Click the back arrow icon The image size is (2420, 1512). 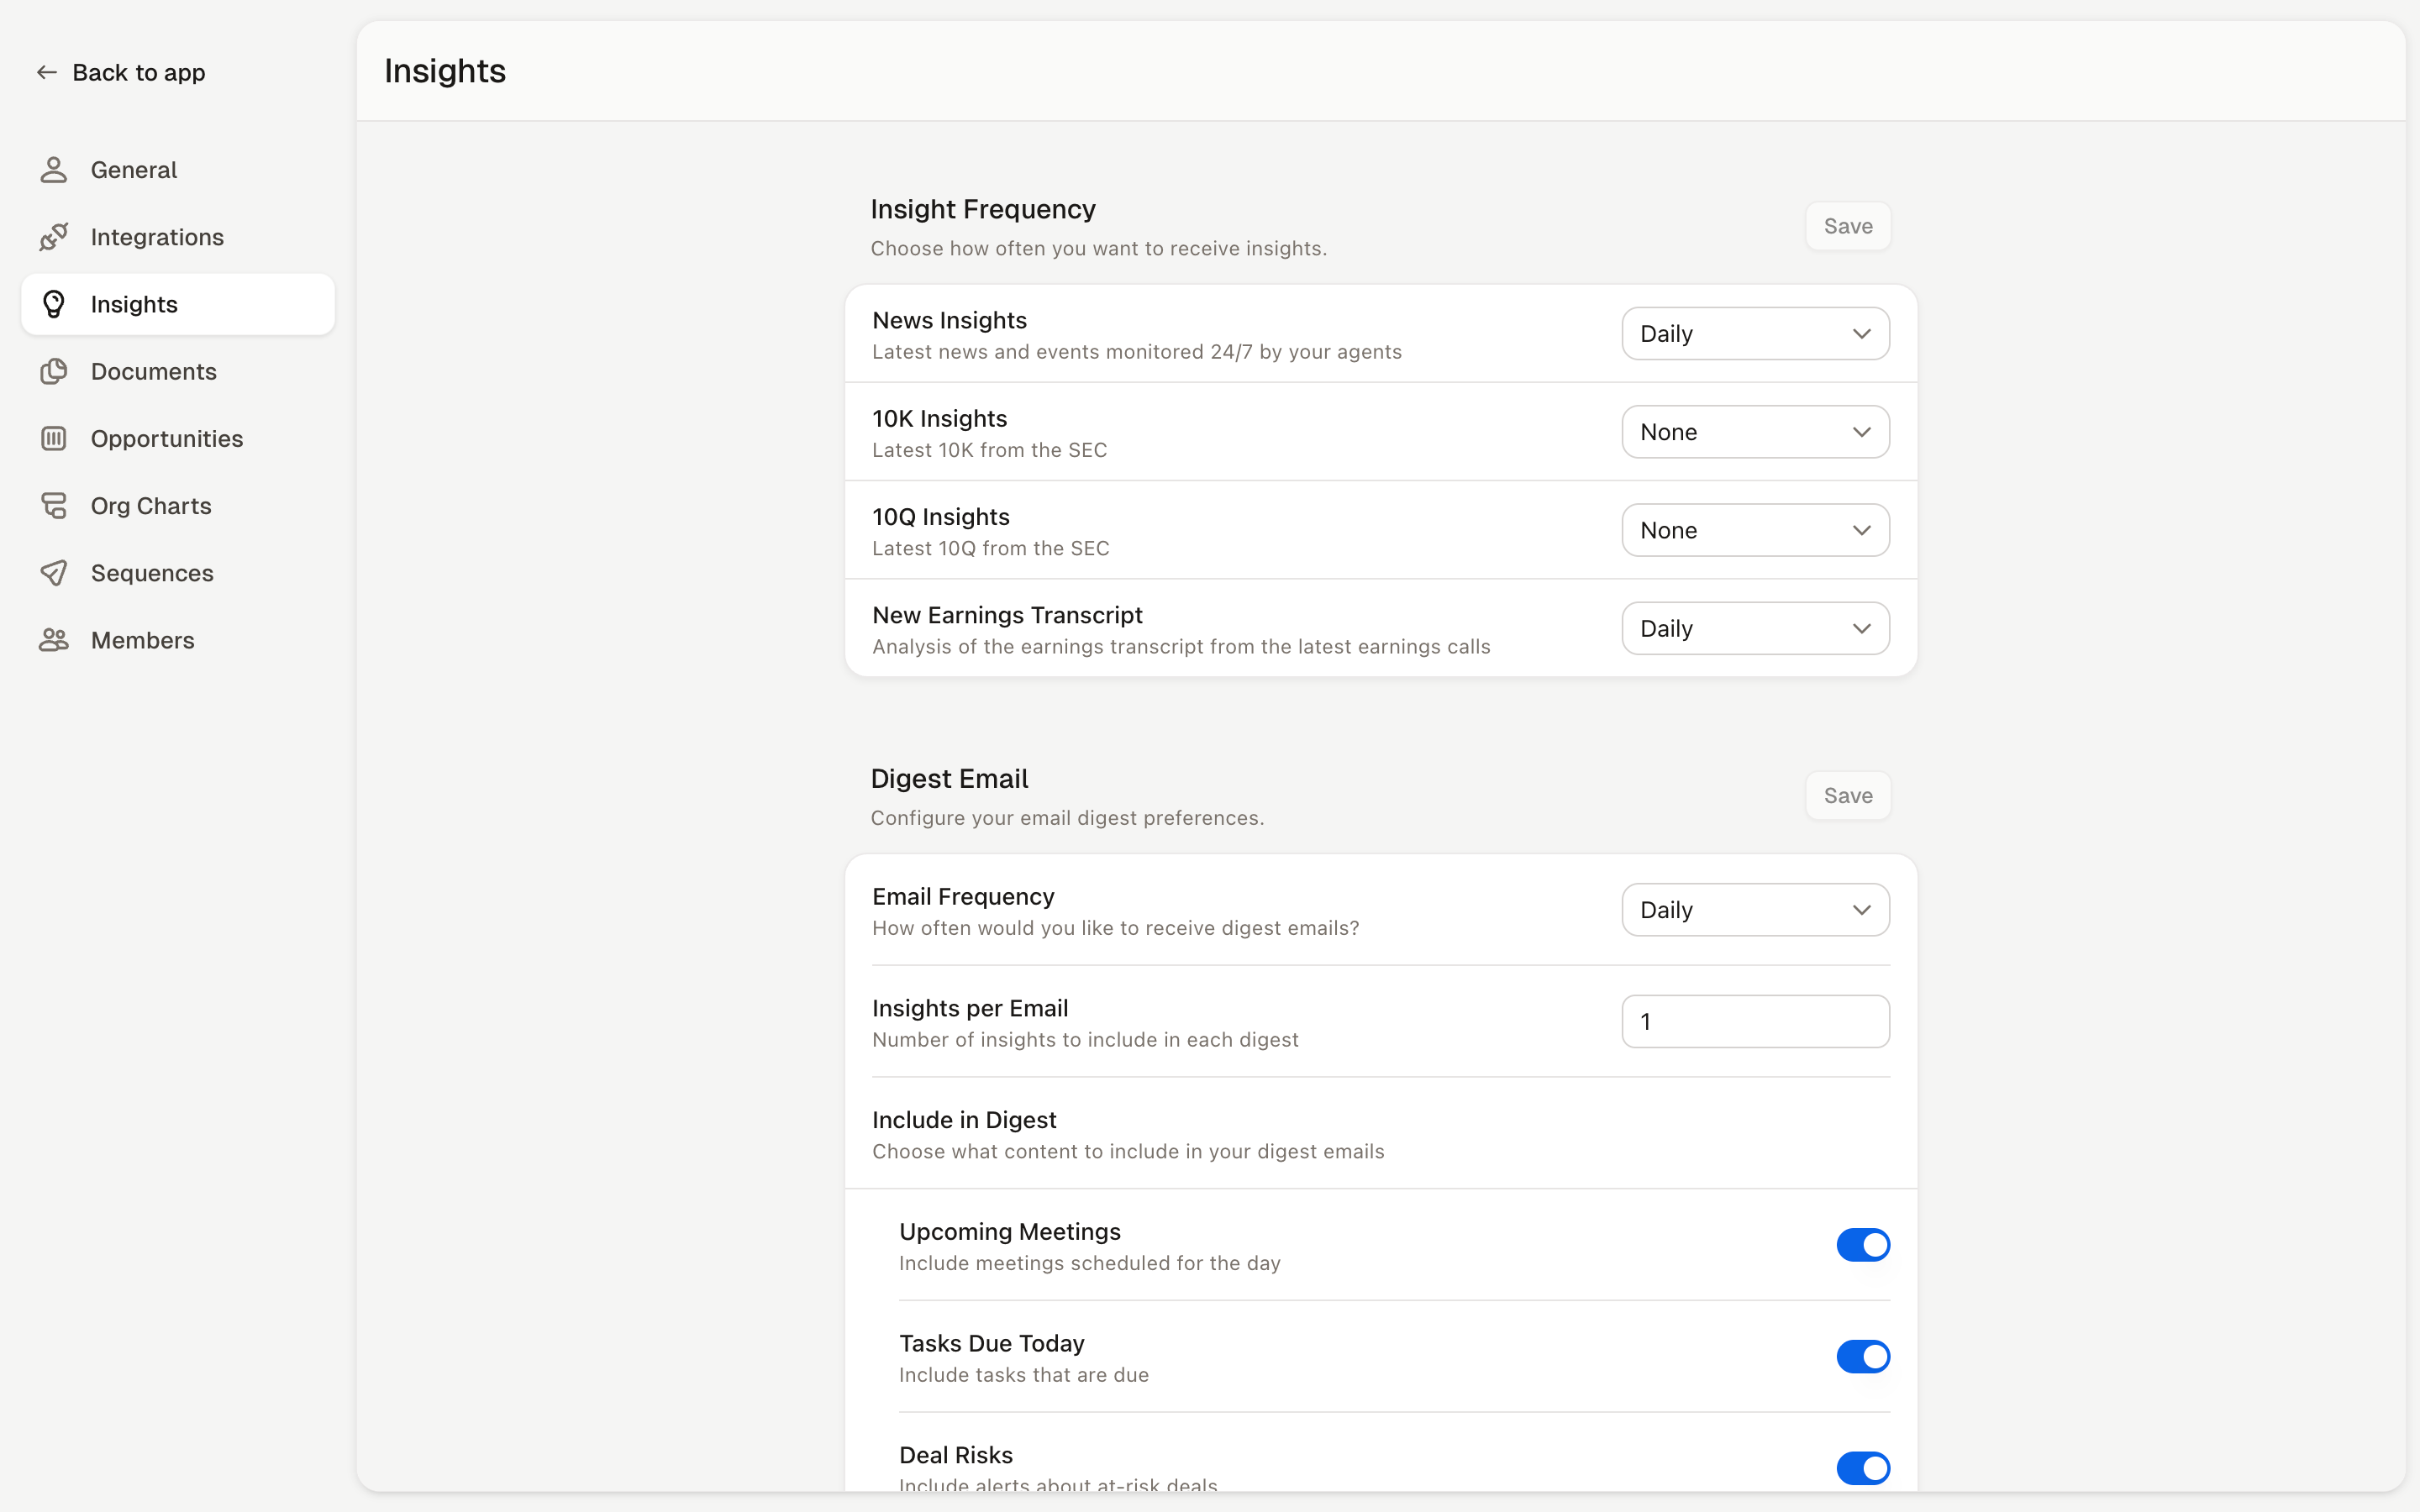[46, 72]
